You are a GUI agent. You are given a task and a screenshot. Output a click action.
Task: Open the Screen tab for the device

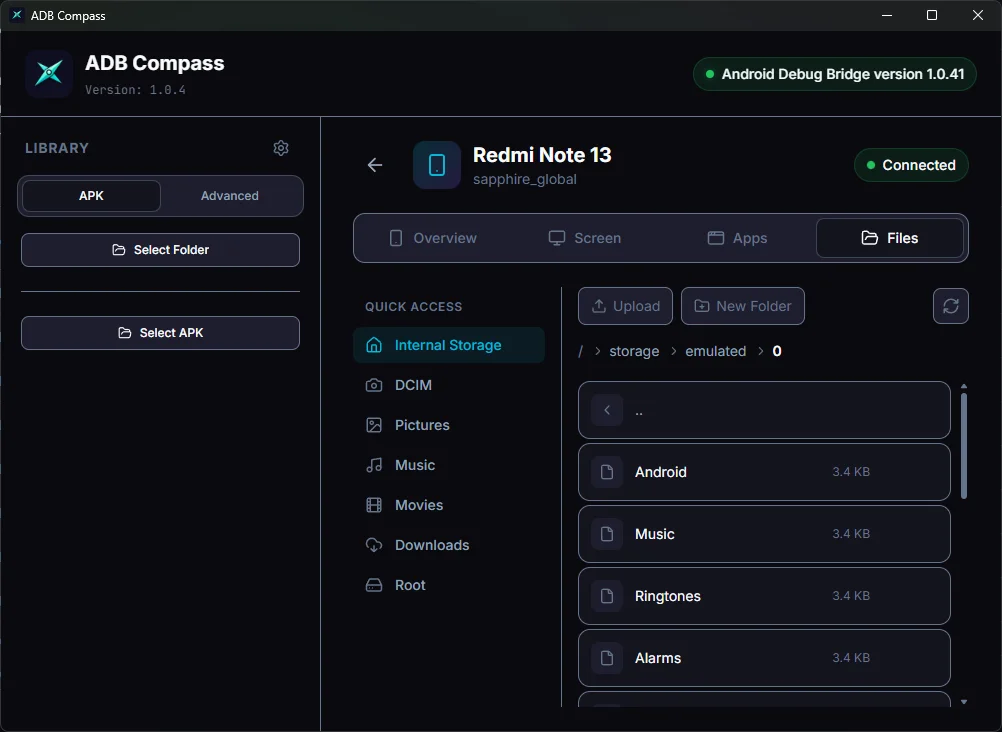tap(584, 238)
